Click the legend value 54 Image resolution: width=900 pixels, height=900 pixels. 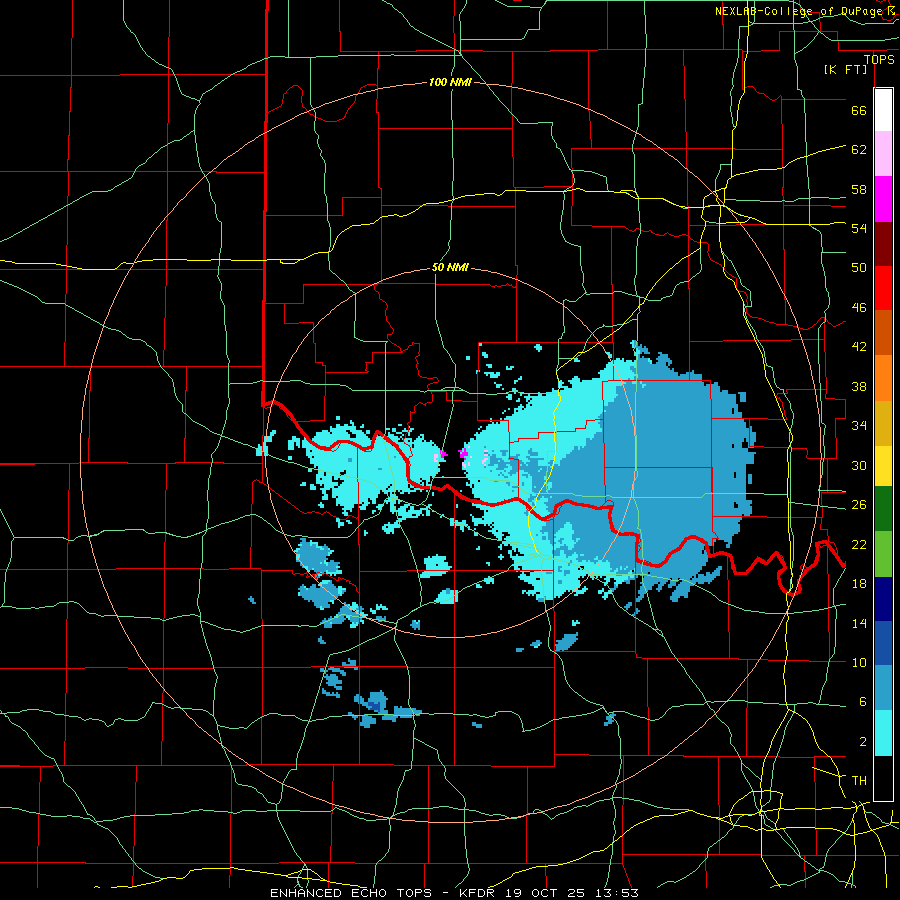pos(859,228)
